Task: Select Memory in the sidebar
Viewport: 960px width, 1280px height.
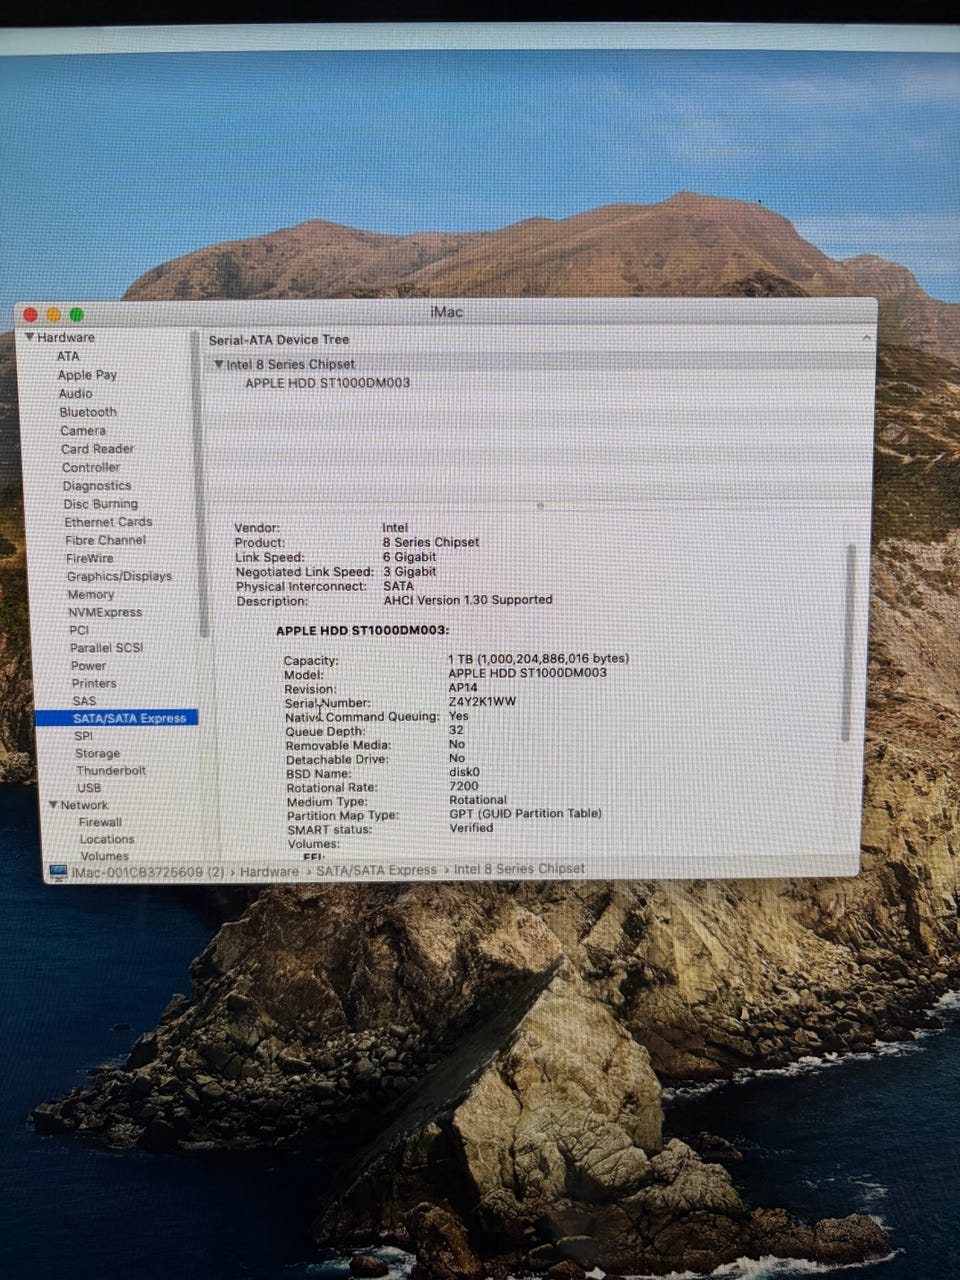Action: (91, 594)
